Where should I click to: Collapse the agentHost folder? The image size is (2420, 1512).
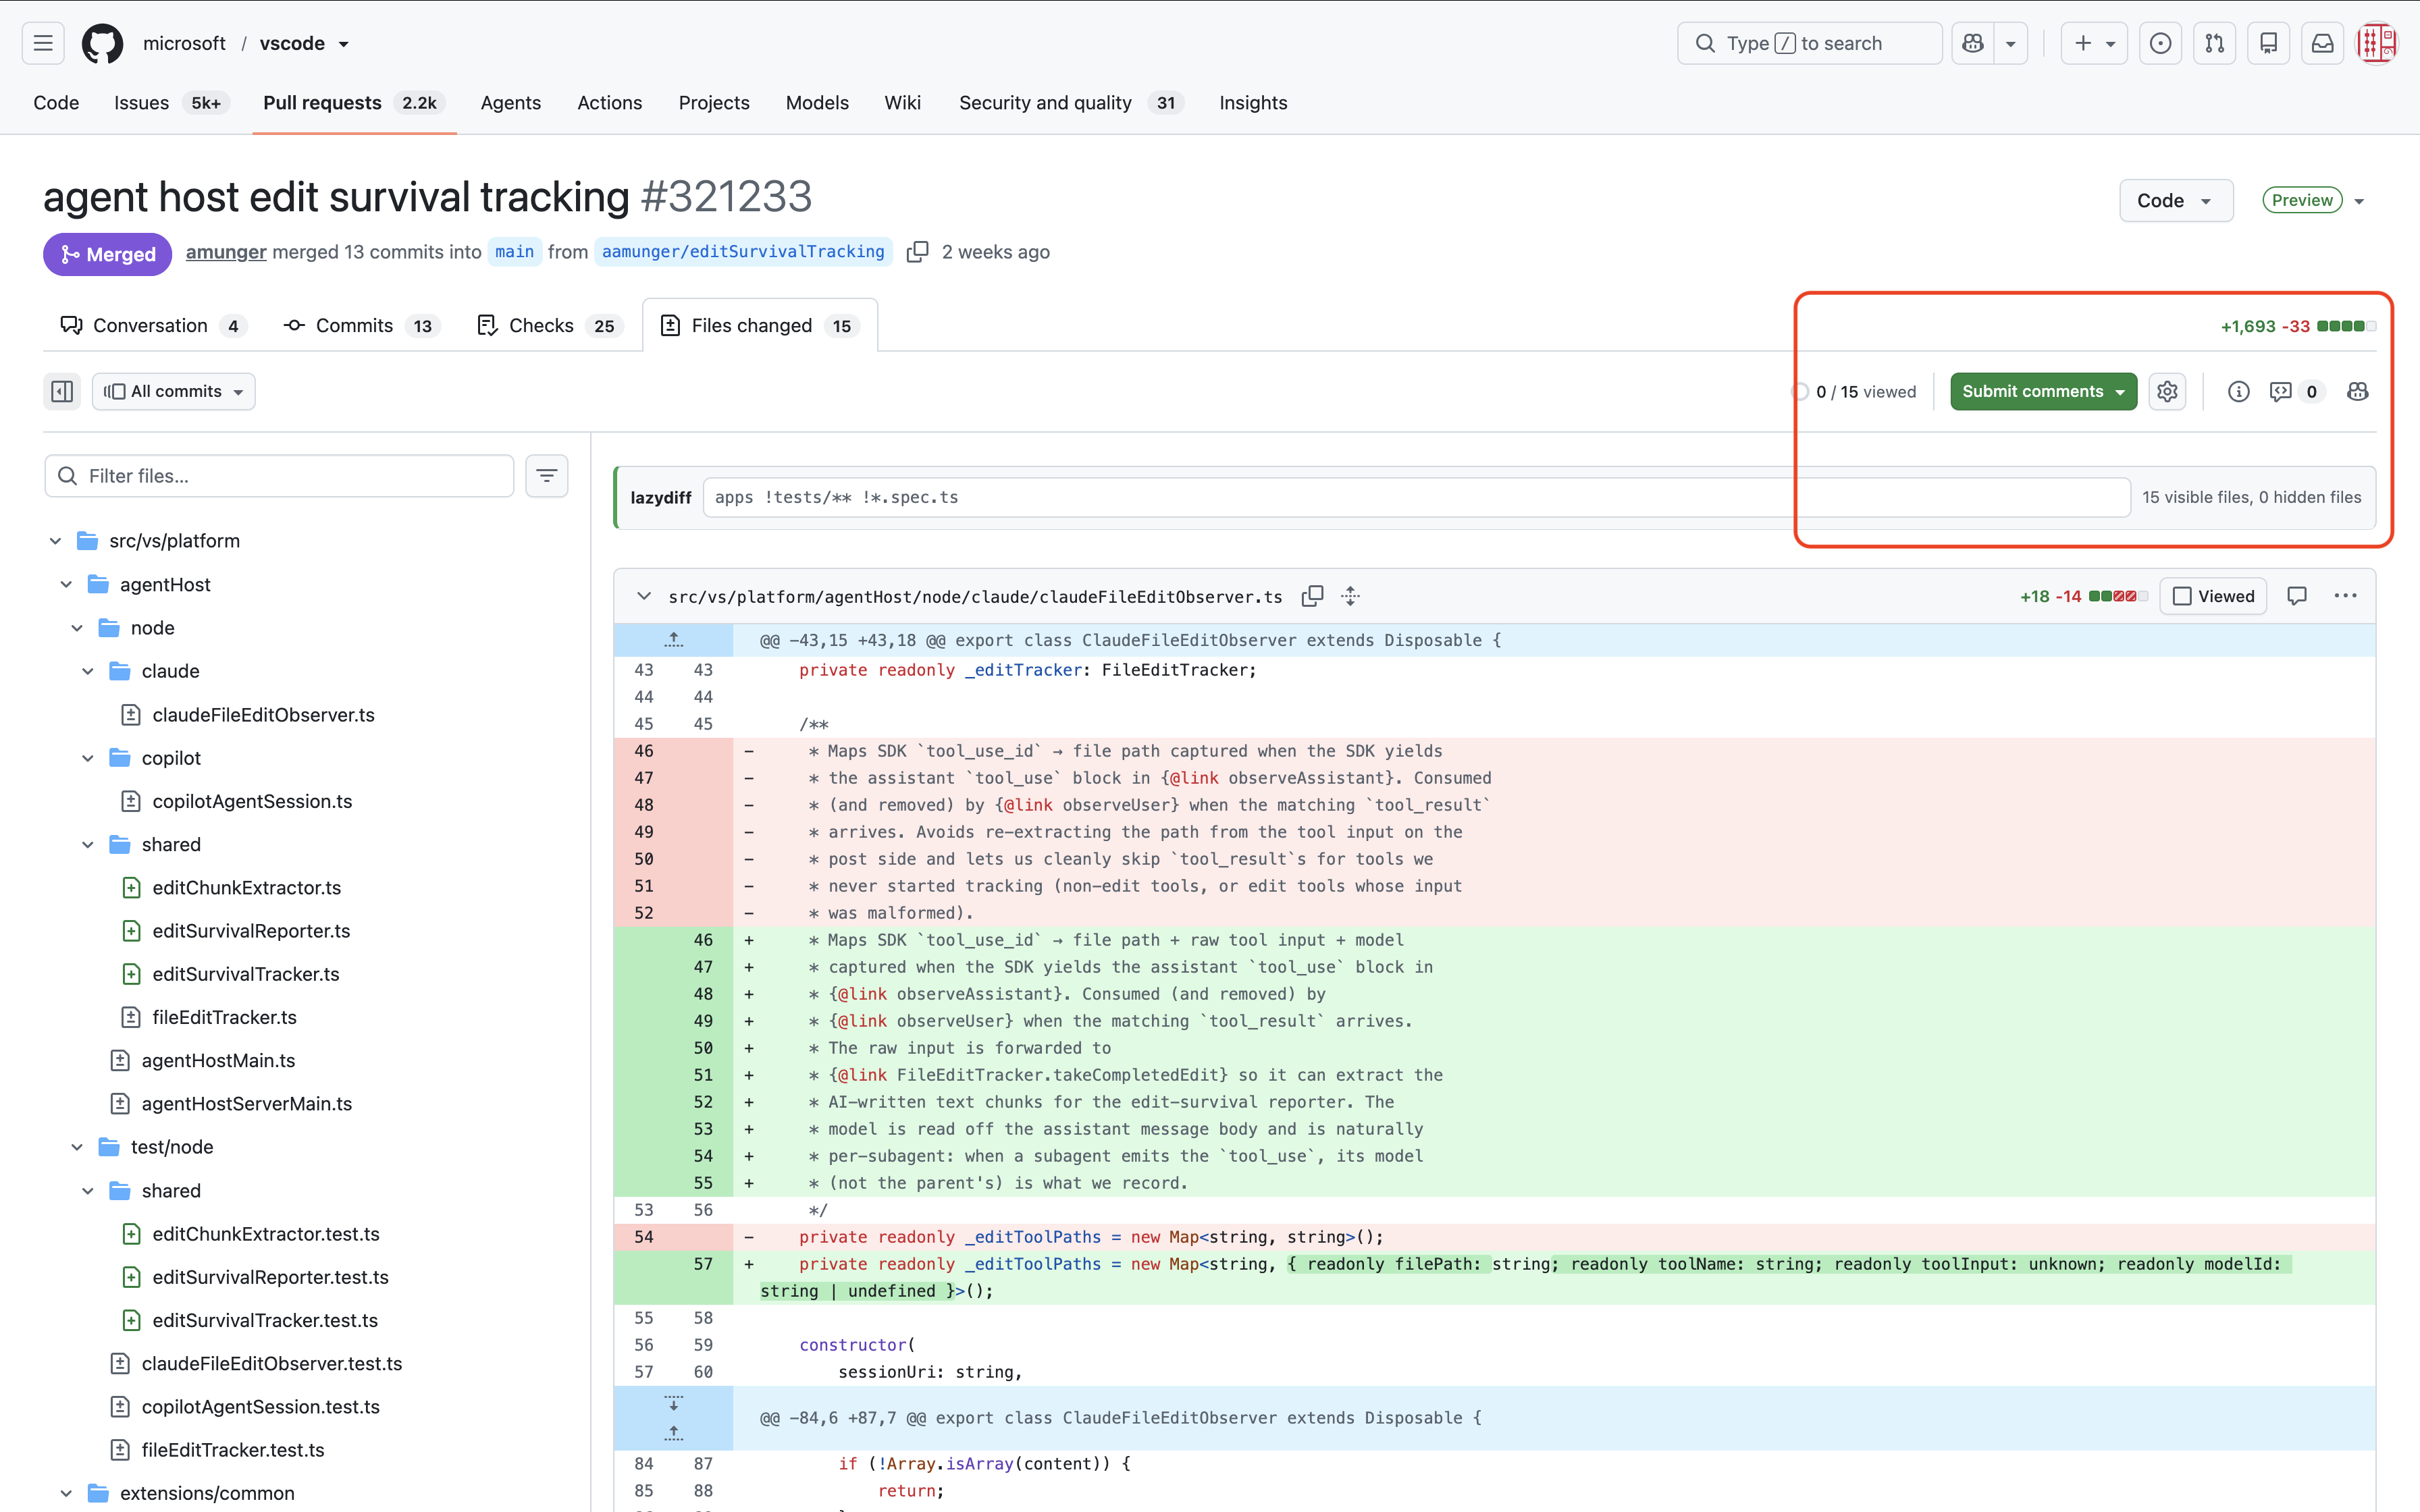click(66, 584)
